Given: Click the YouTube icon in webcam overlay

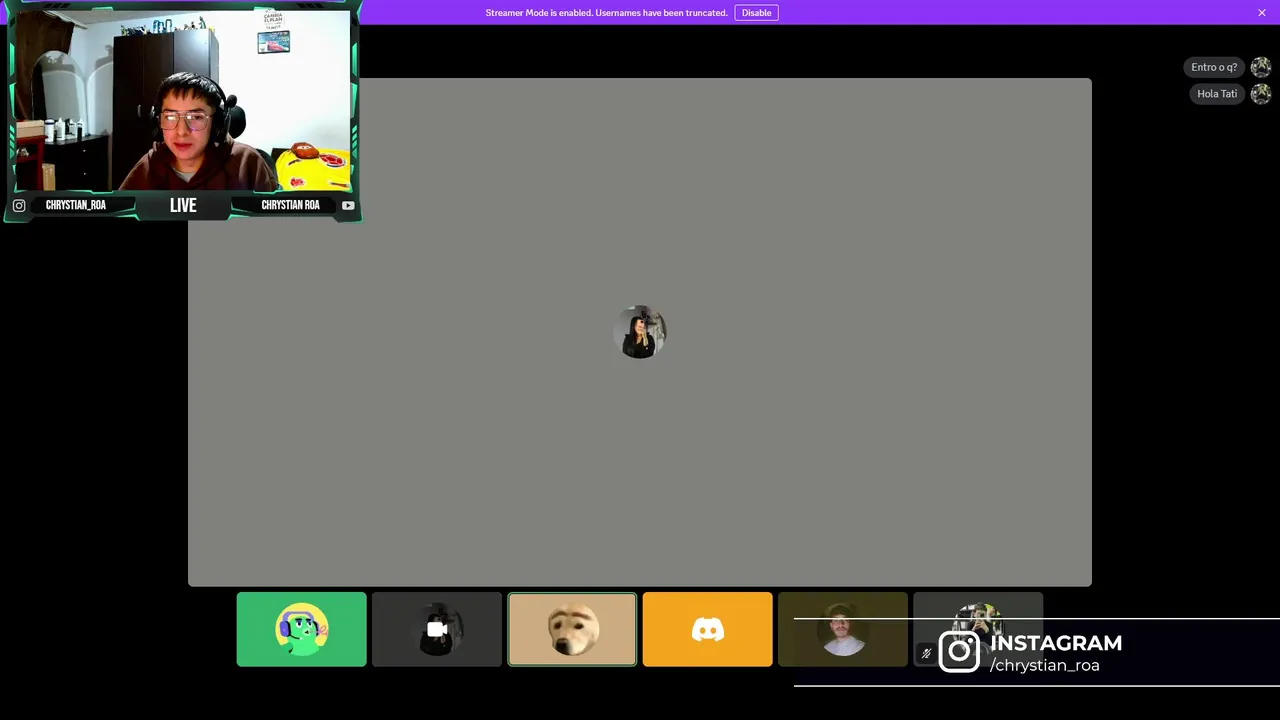Looking at the screenshot, I should click(x=348, y=206).
